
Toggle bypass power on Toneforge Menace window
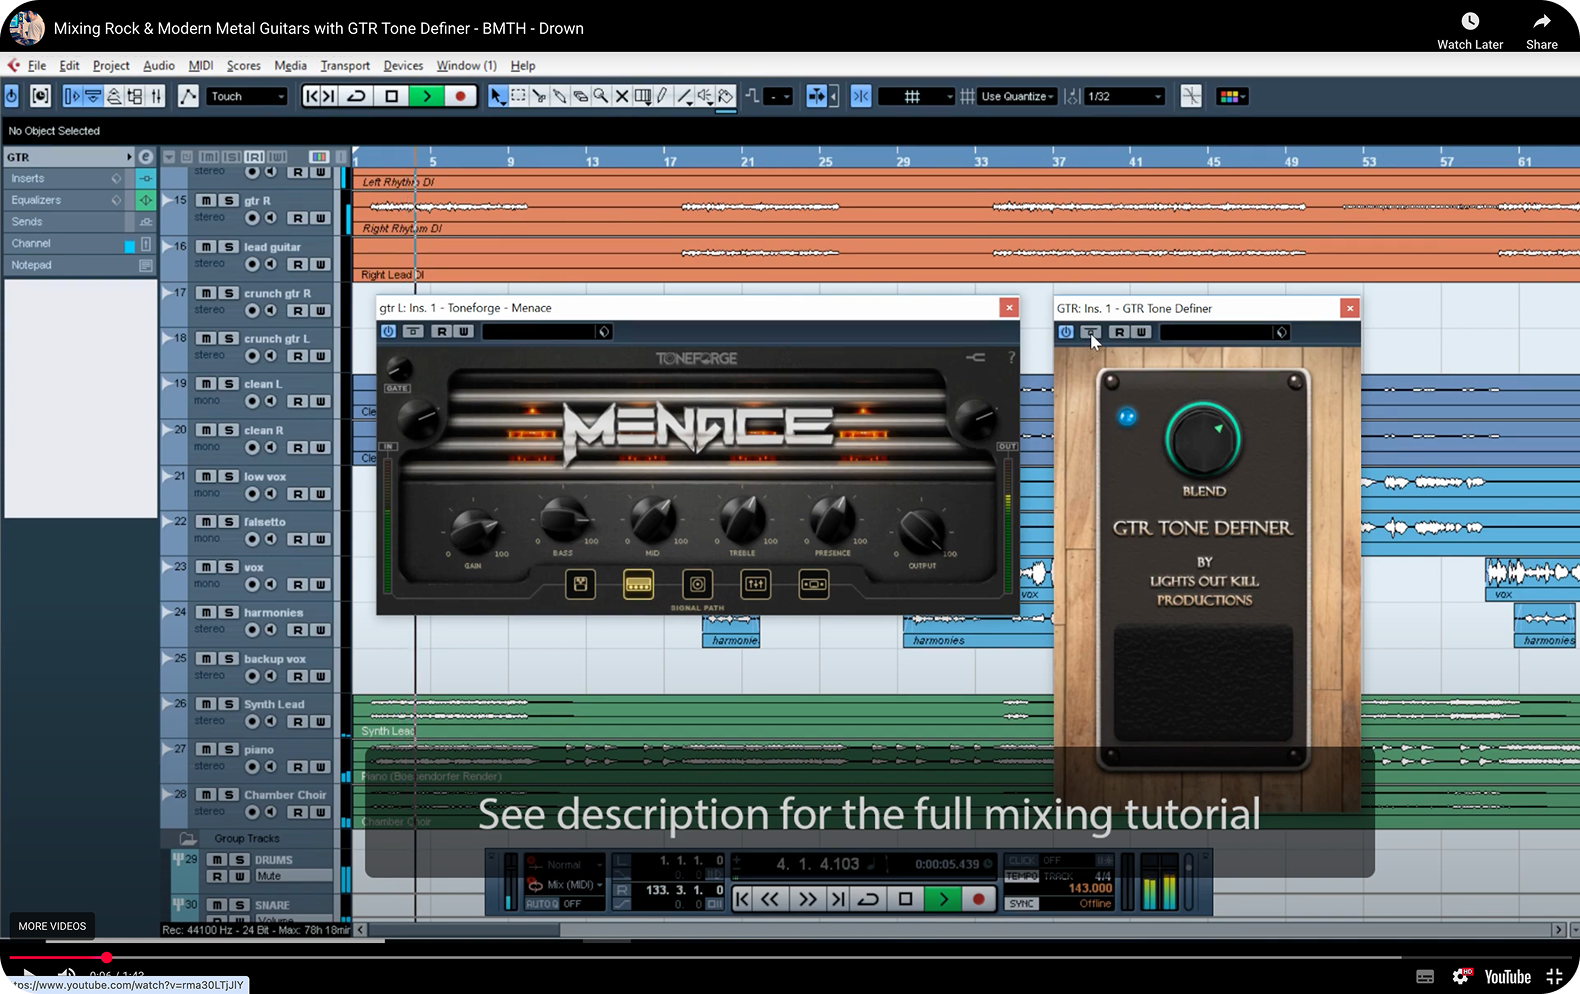click(x=388, y=331)
